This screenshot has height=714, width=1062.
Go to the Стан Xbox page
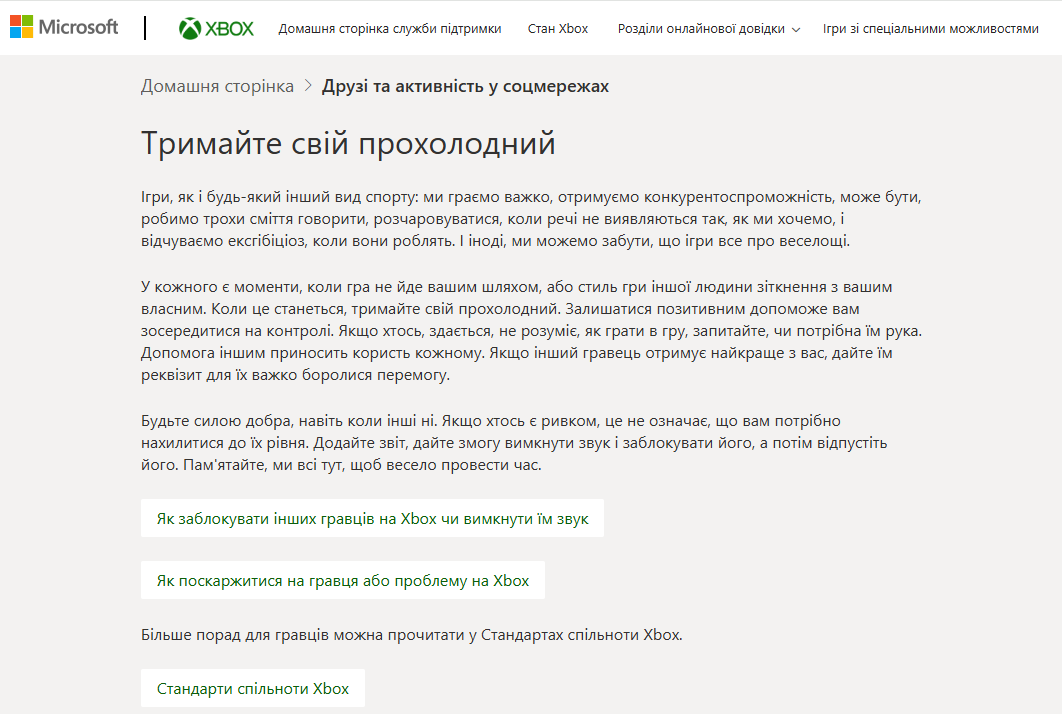click(558, 29)
